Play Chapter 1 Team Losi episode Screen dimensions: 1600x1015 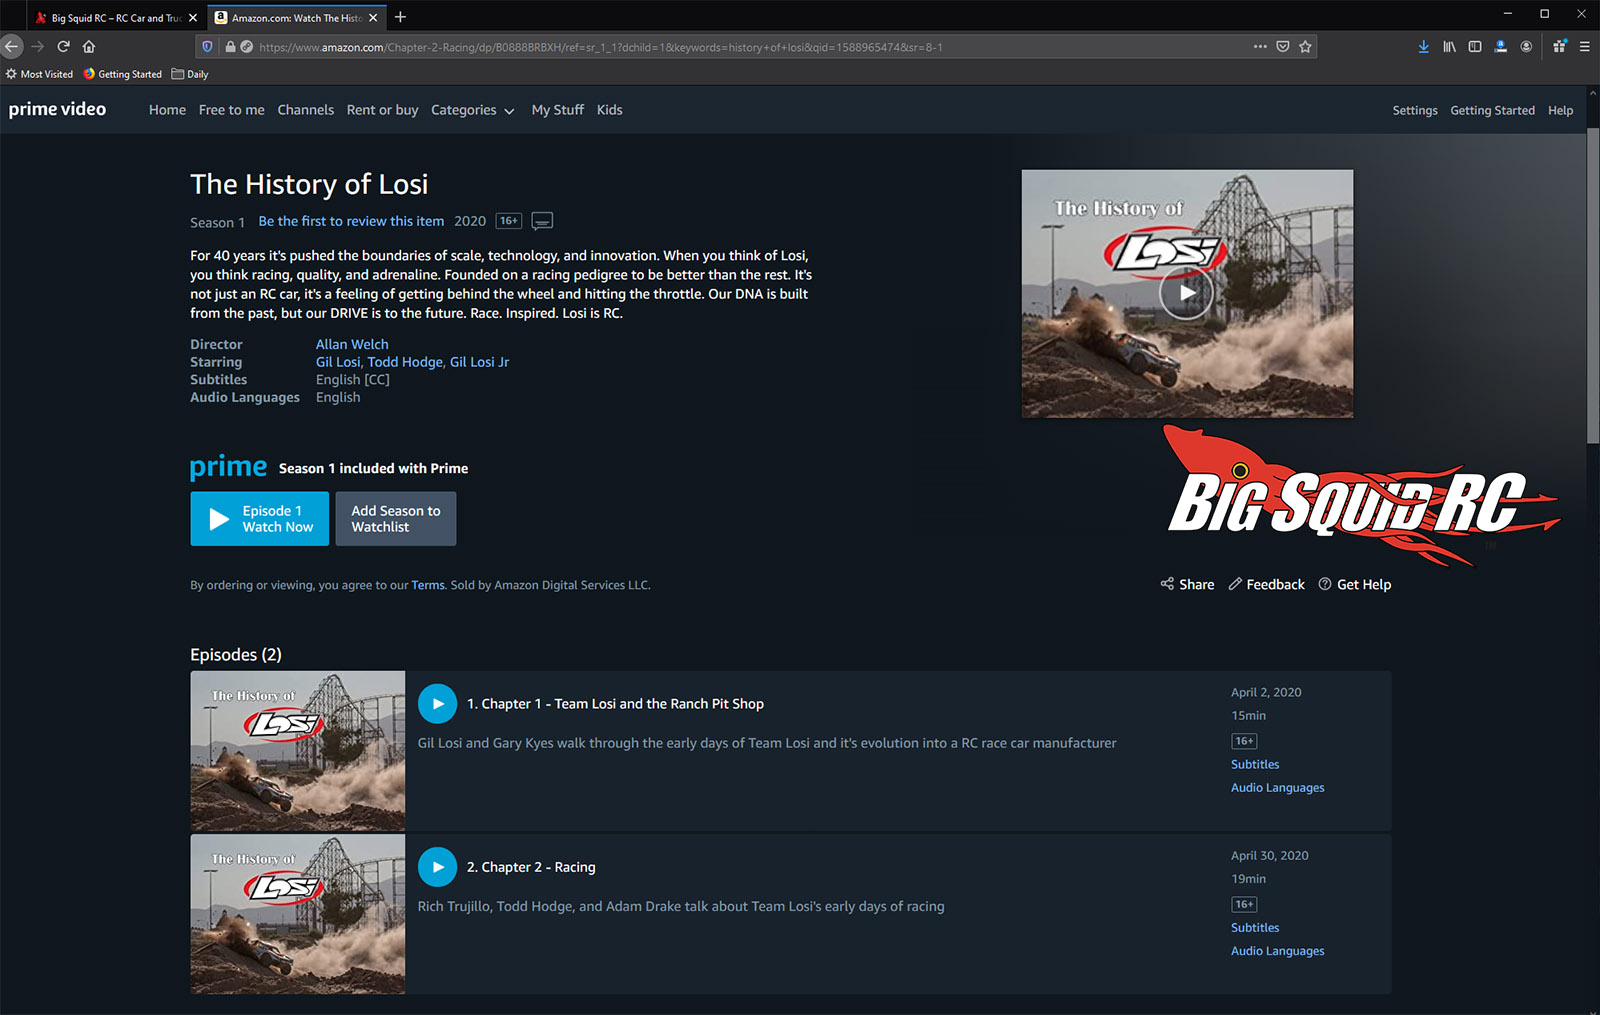(437, 704)
